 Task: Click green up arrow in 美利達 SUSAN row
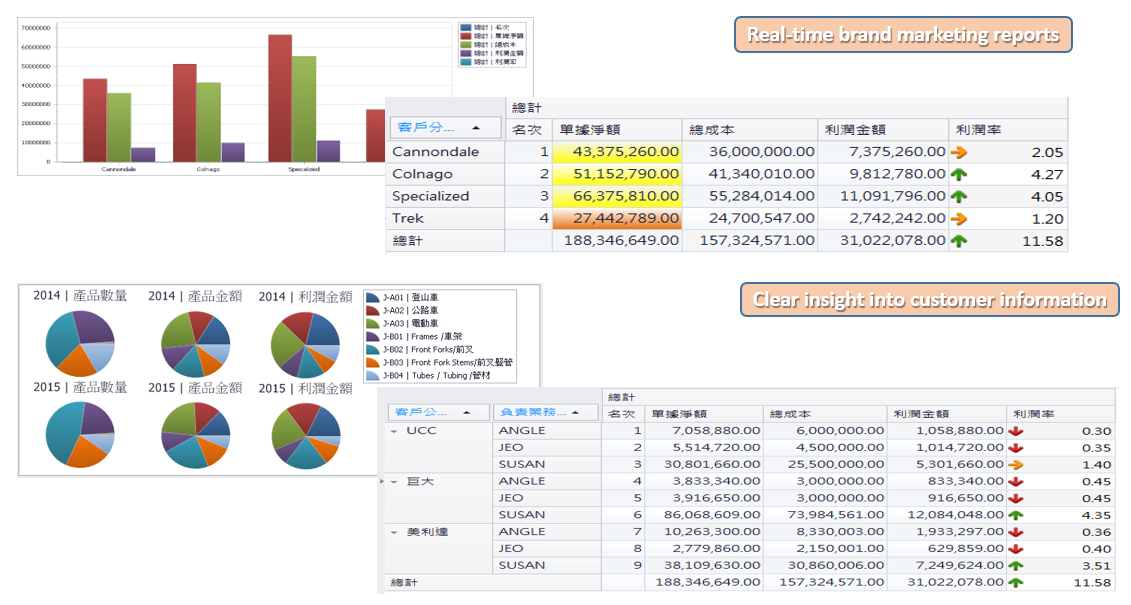[x=1016, y=565]
